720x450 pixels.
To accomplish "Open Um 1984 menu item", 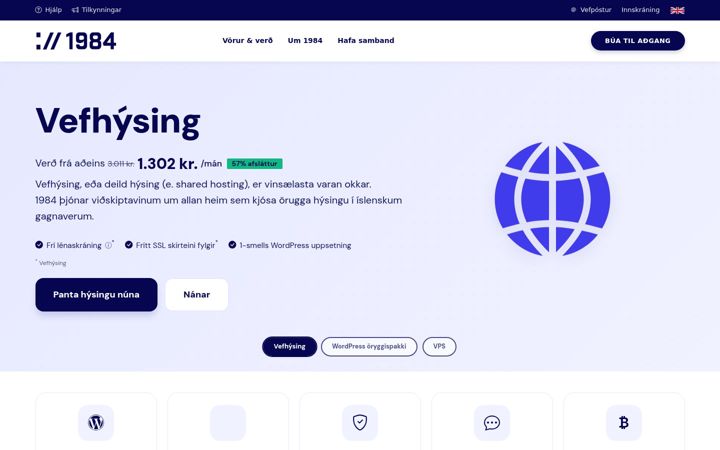I will (305, 40).
